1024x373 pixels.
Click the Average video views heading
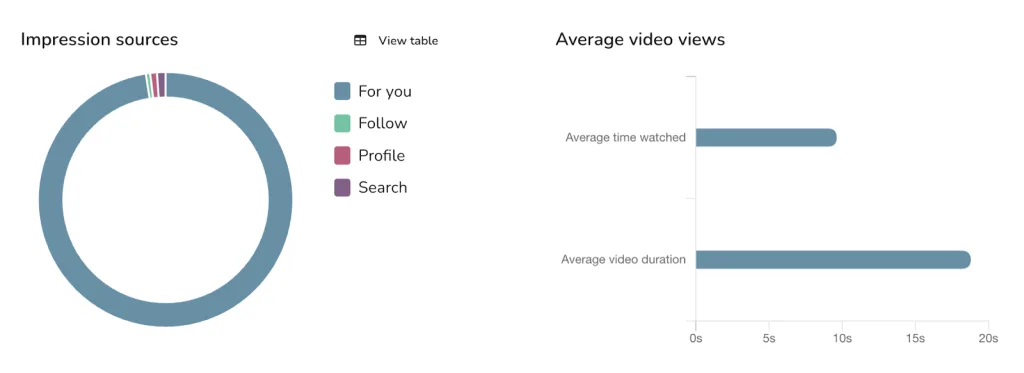tap(640, 39)
